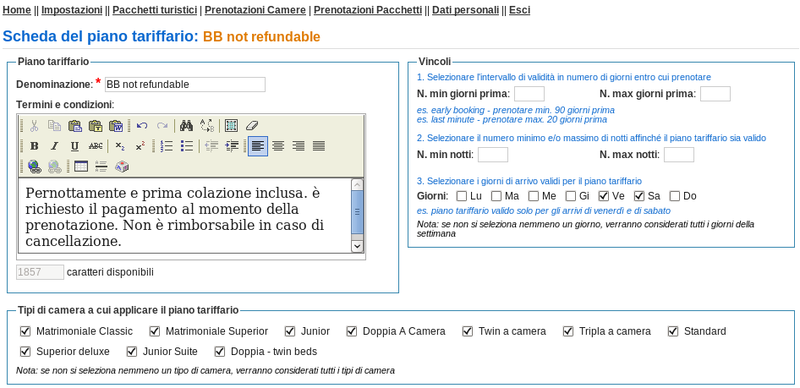Toggle bold formatting in the editor
The width and height of the screenshot is (800, 388).
point(34,147)
